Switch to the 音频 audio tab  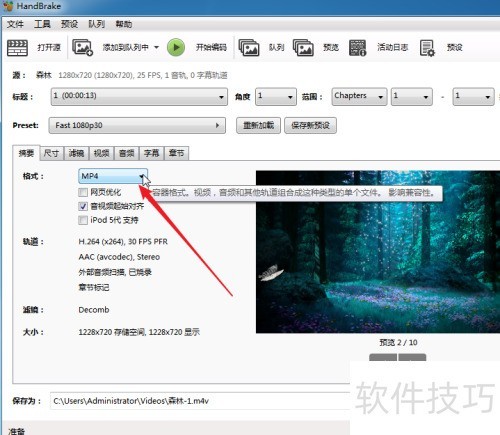(x=127, y=153)
